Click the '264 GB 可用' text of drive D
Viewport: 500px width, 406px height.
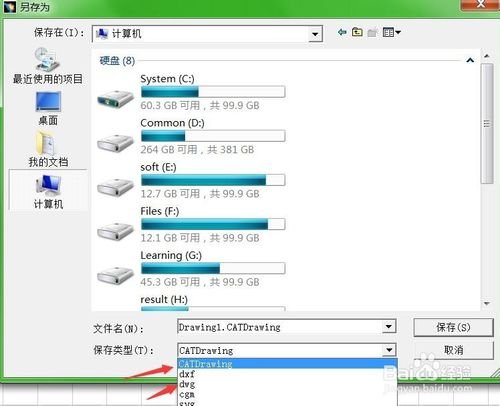(169, 149)
